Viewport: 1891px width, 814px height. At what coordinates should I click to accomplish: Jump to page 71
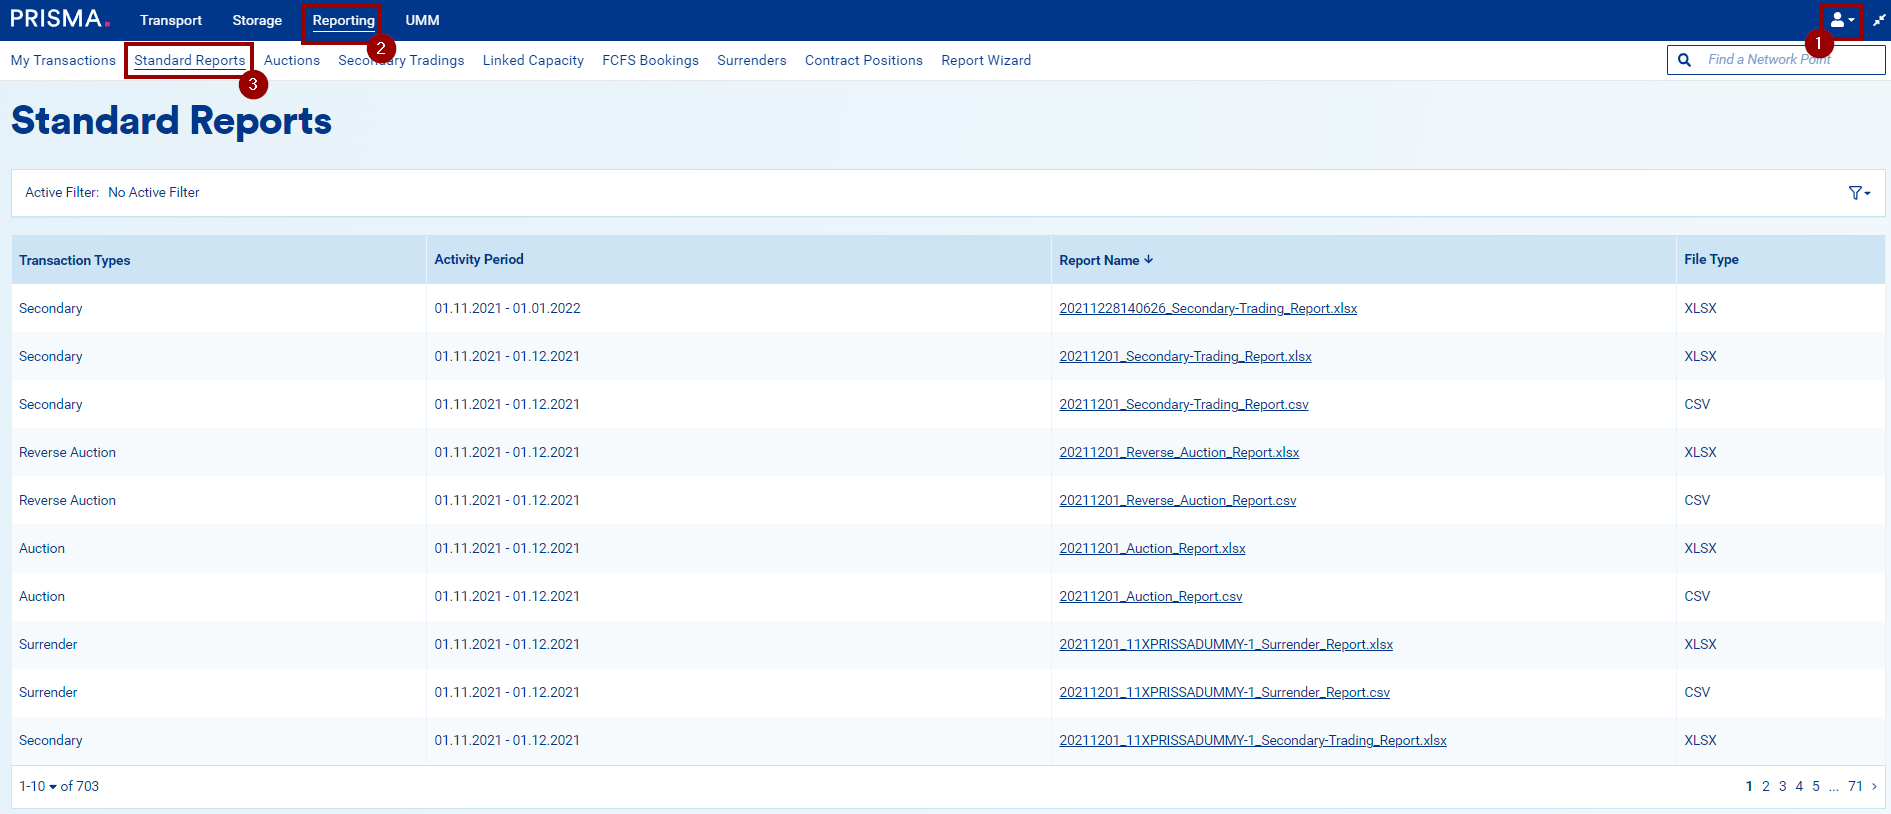click(x=1855, y=787)
